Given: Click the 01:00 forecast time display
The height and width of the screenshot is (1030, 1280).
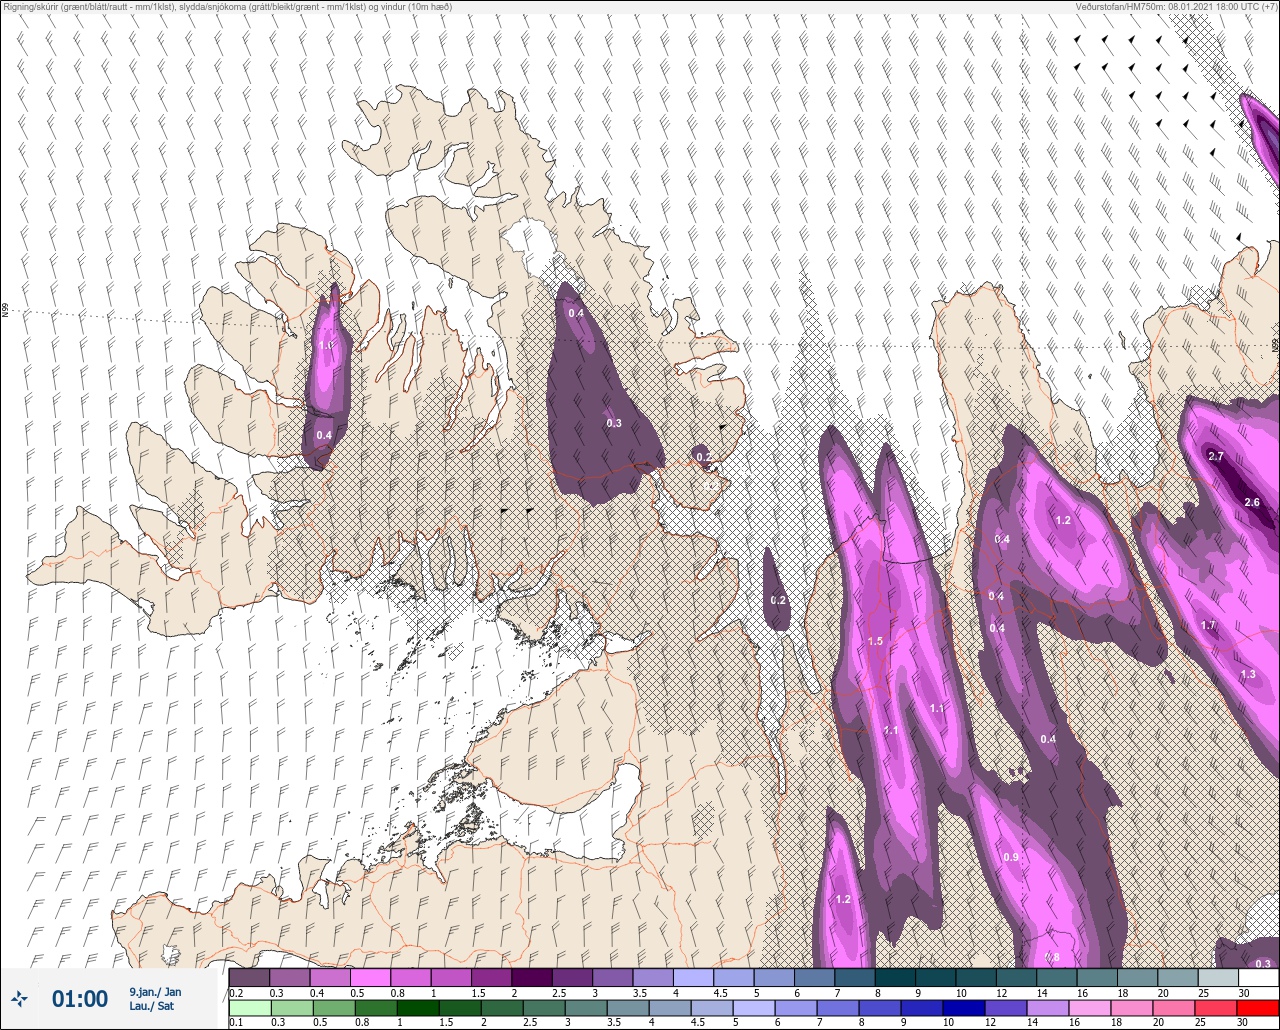Looking at the screenshot, I should pos(79,999).
